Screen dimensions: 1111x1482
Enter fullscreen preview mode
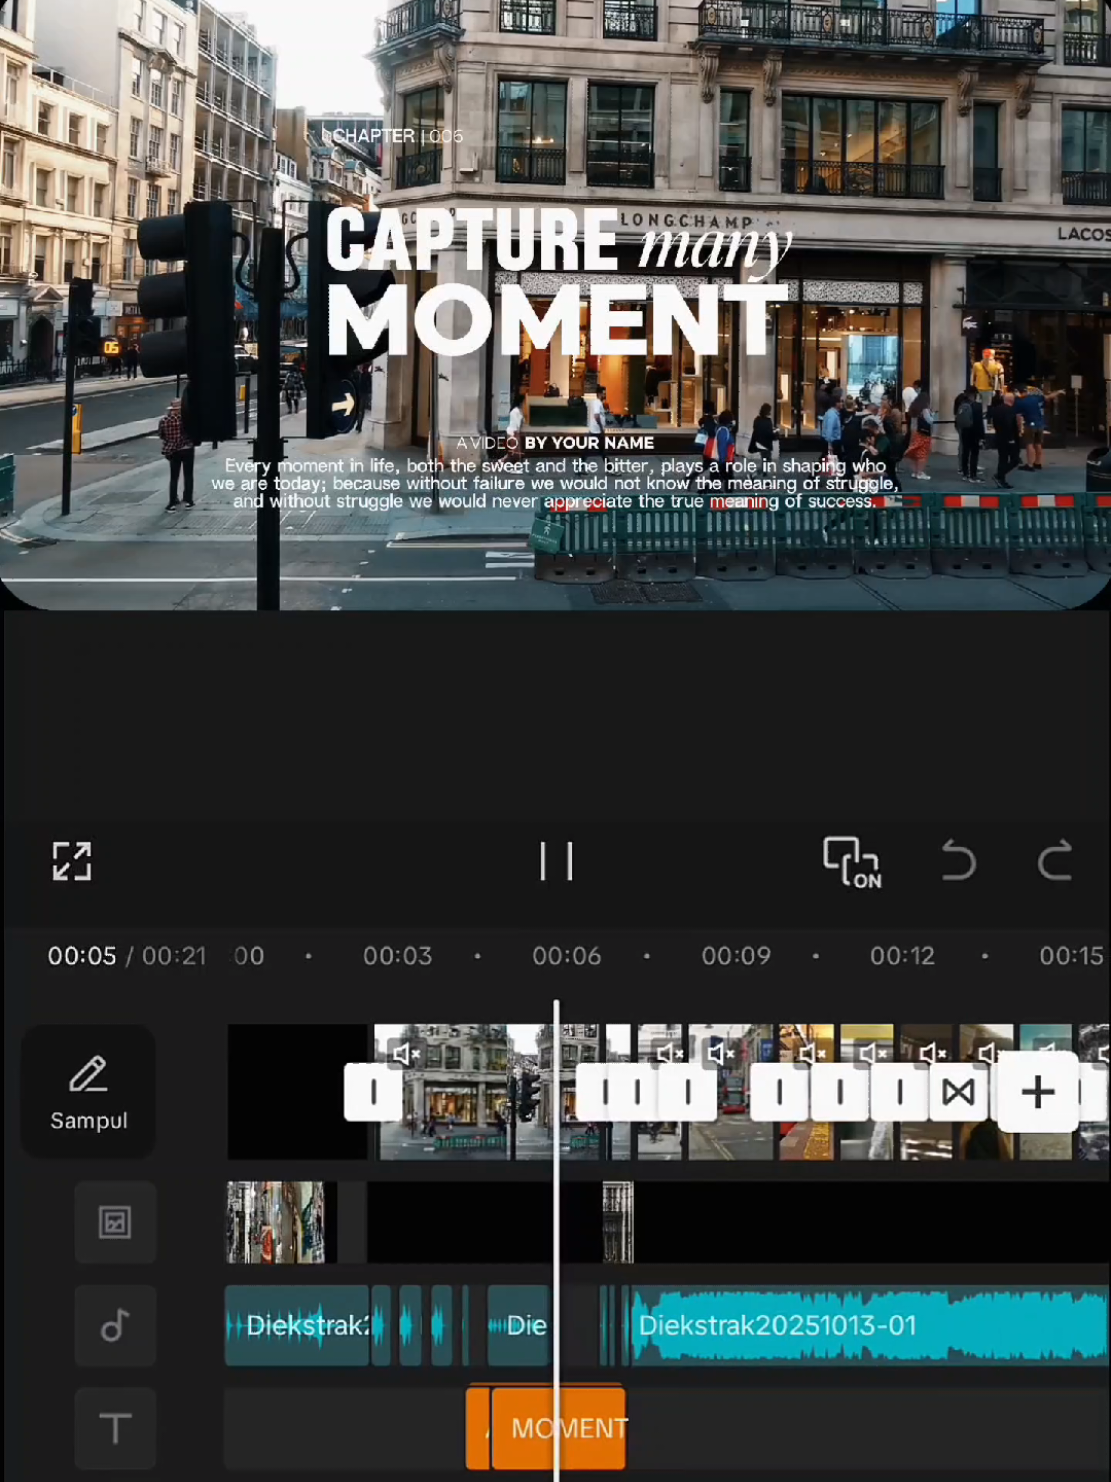[x=70, y=861]
